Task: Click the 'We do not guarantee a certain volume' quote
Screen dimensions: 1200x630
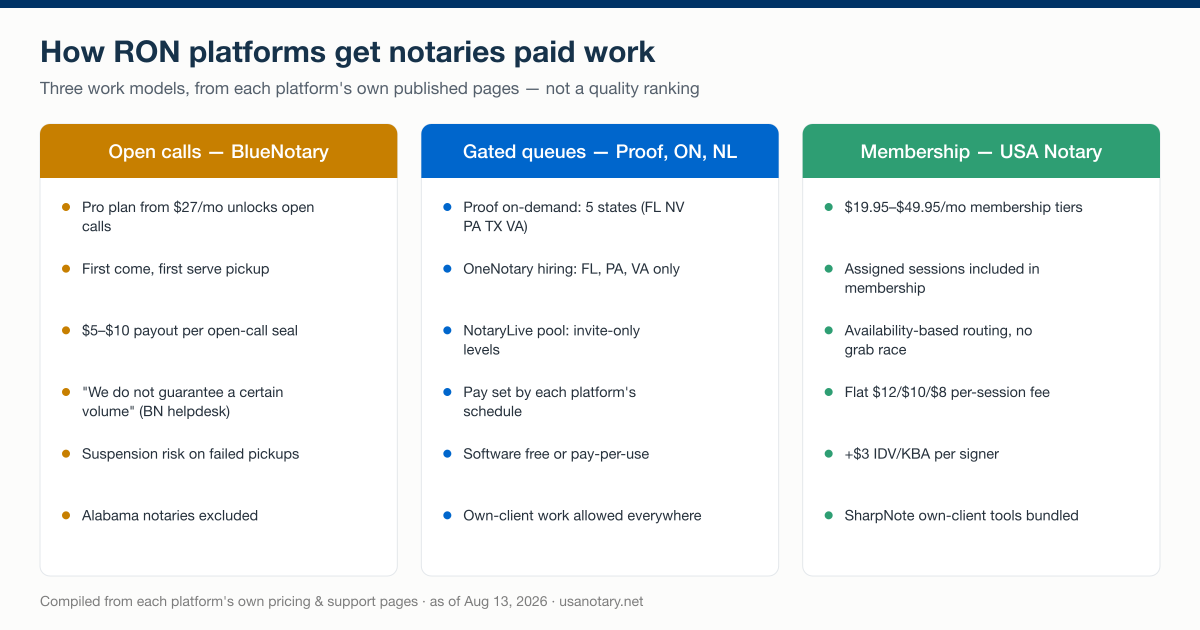Action: pos(183,402)
